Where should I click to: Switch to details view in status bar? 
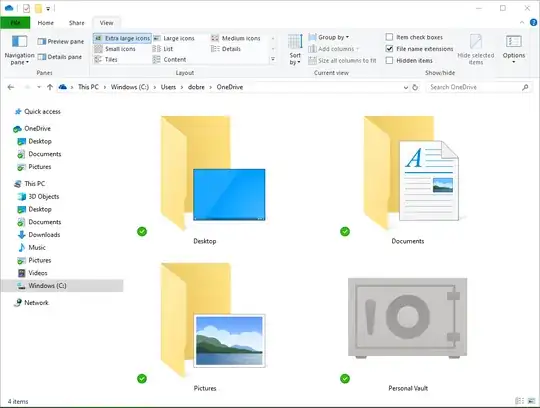(519, 401)
